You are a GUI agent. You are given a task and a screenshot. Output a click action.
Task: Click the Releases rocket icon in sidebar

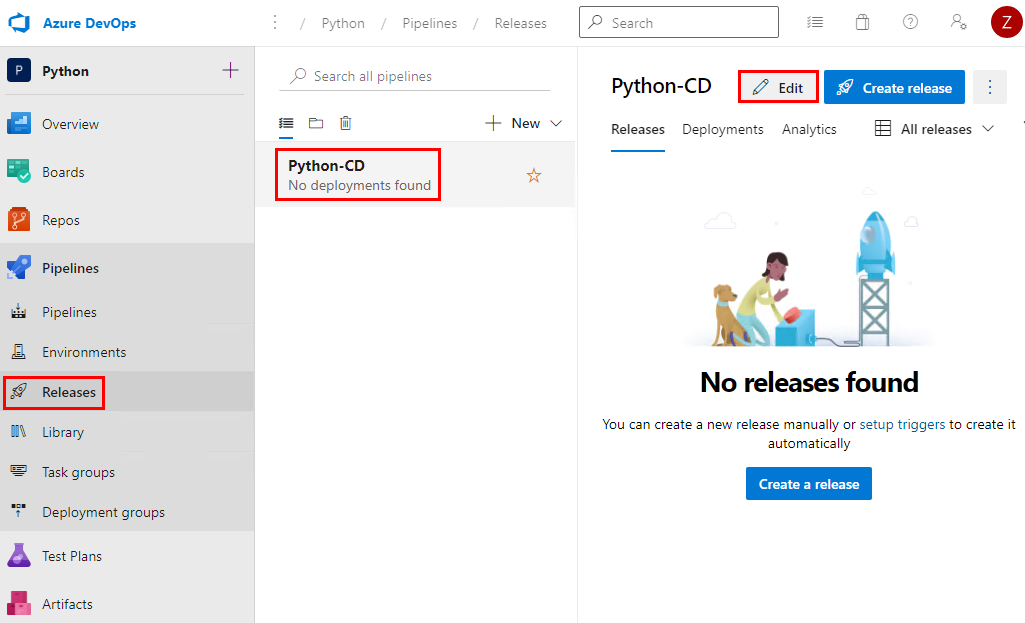point(18,391)
